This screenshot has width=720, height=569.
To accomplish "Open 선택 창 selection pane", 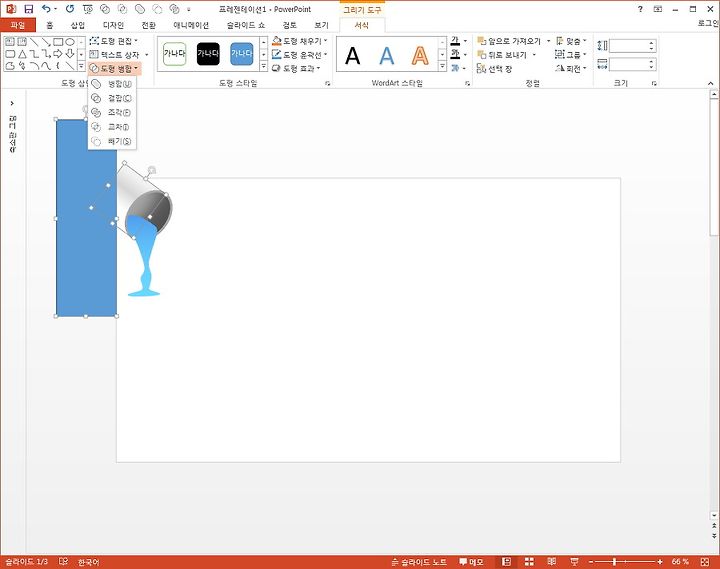I will coord(495,69).
